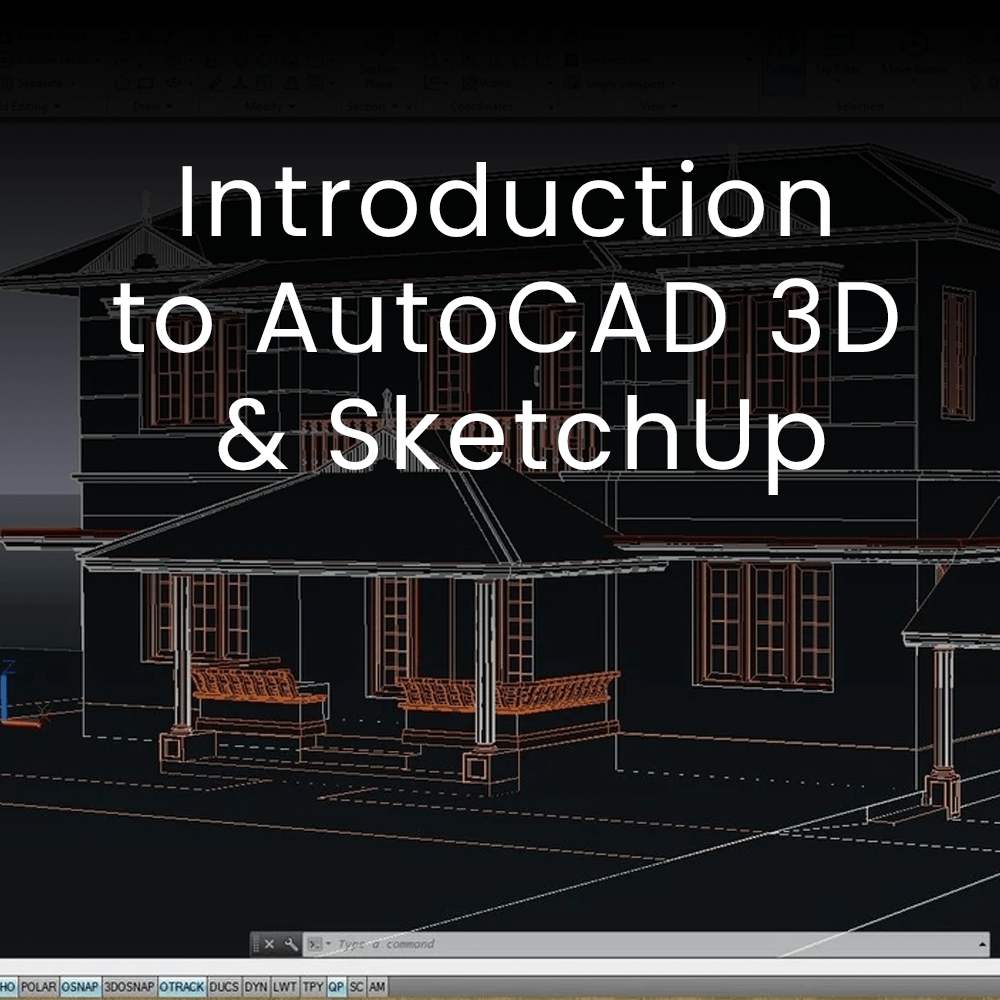
Task: Toggle LWT lineweight display
Action: point(285,987)
